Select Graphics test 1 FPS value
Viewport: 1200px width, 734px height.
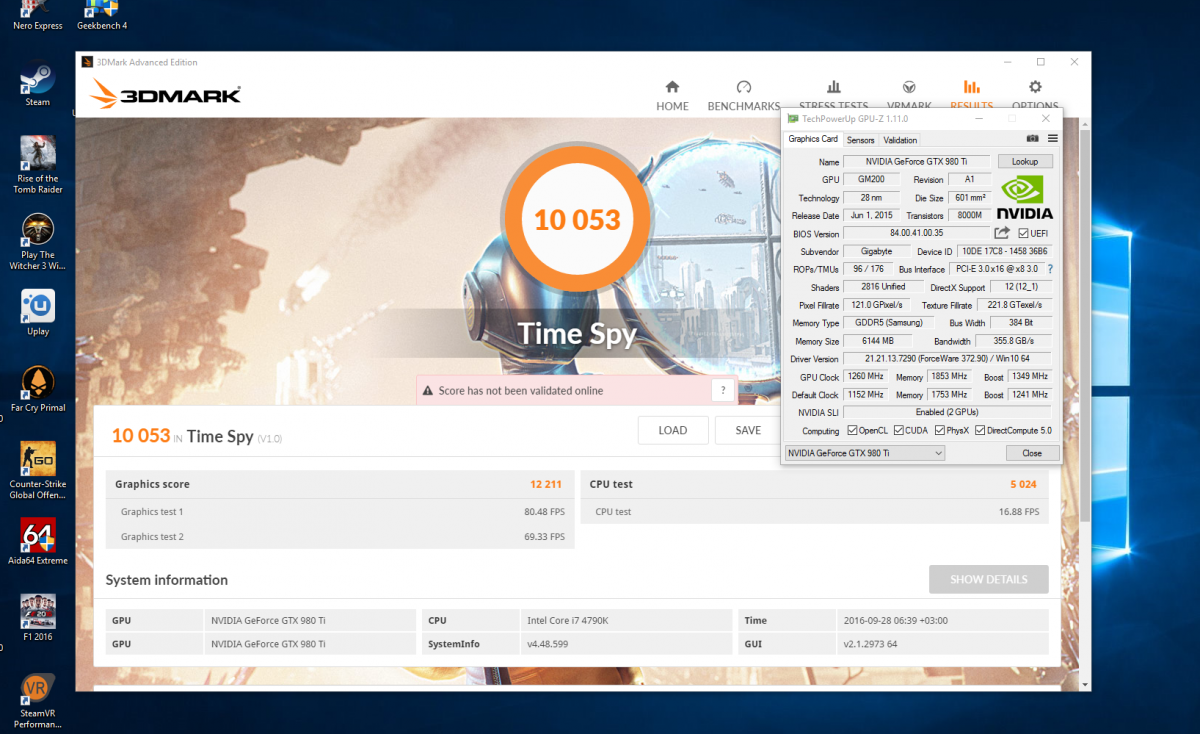543,512
